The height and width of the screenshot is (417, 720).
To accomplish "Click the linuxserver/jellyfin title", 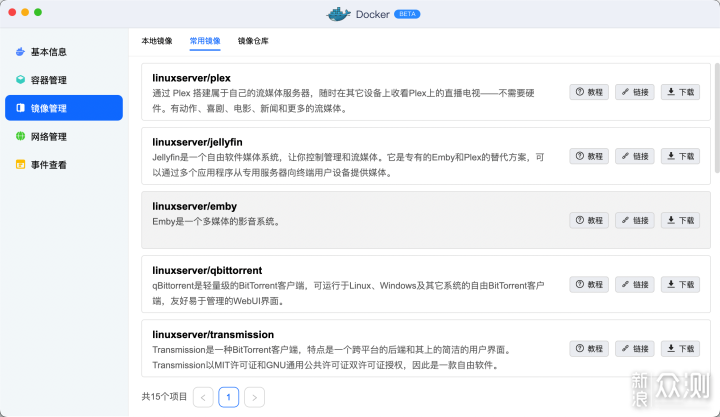I will tap(197, 142).
